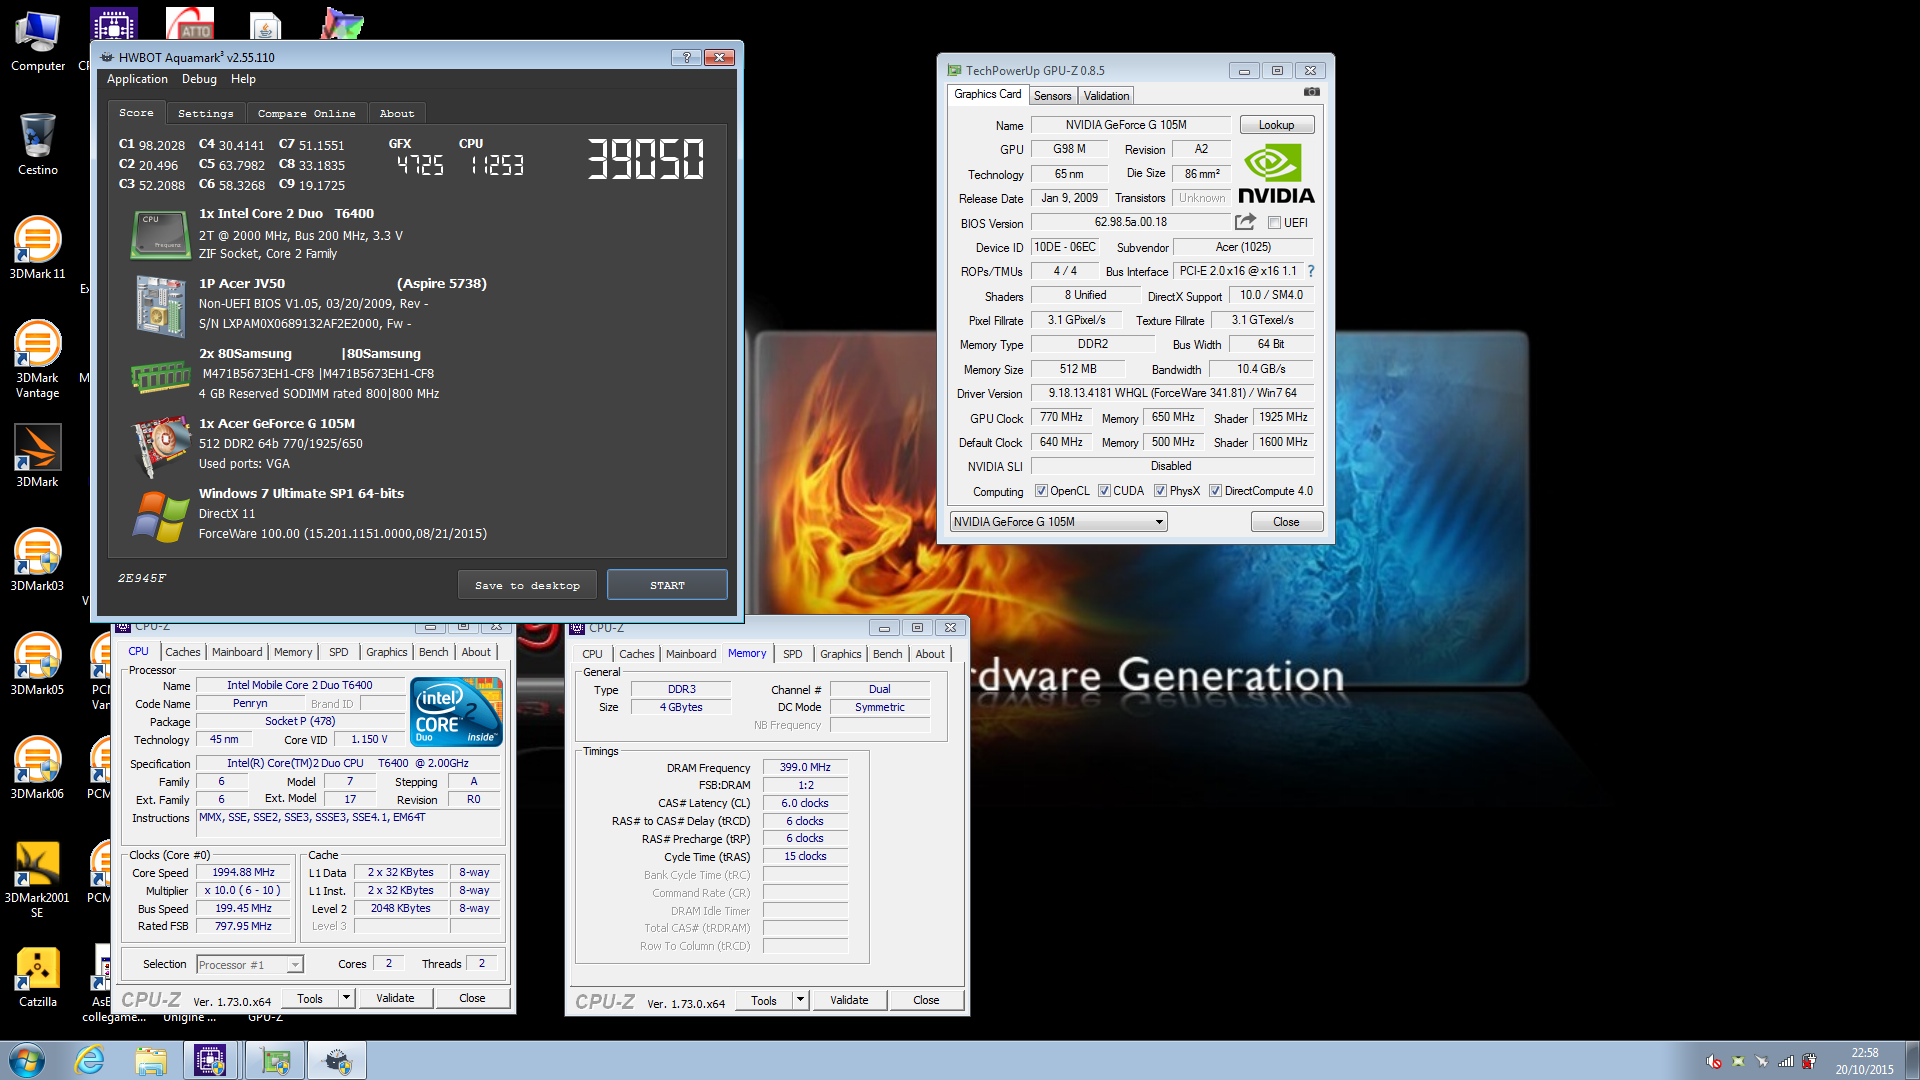Switch to the About tab in Aquamark
1920x1080 pixels.
pyautogui.click(x=397, y=113)
